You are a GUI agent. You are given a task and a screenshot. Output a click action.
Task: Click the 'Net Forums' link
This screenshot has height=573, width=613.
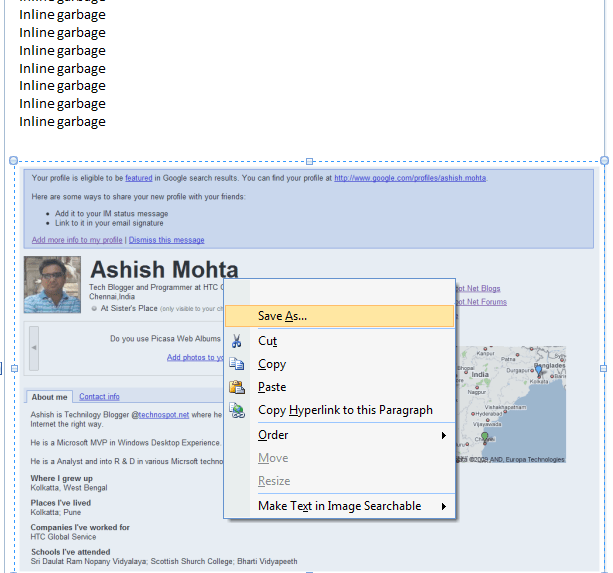[x=481, y=302]
